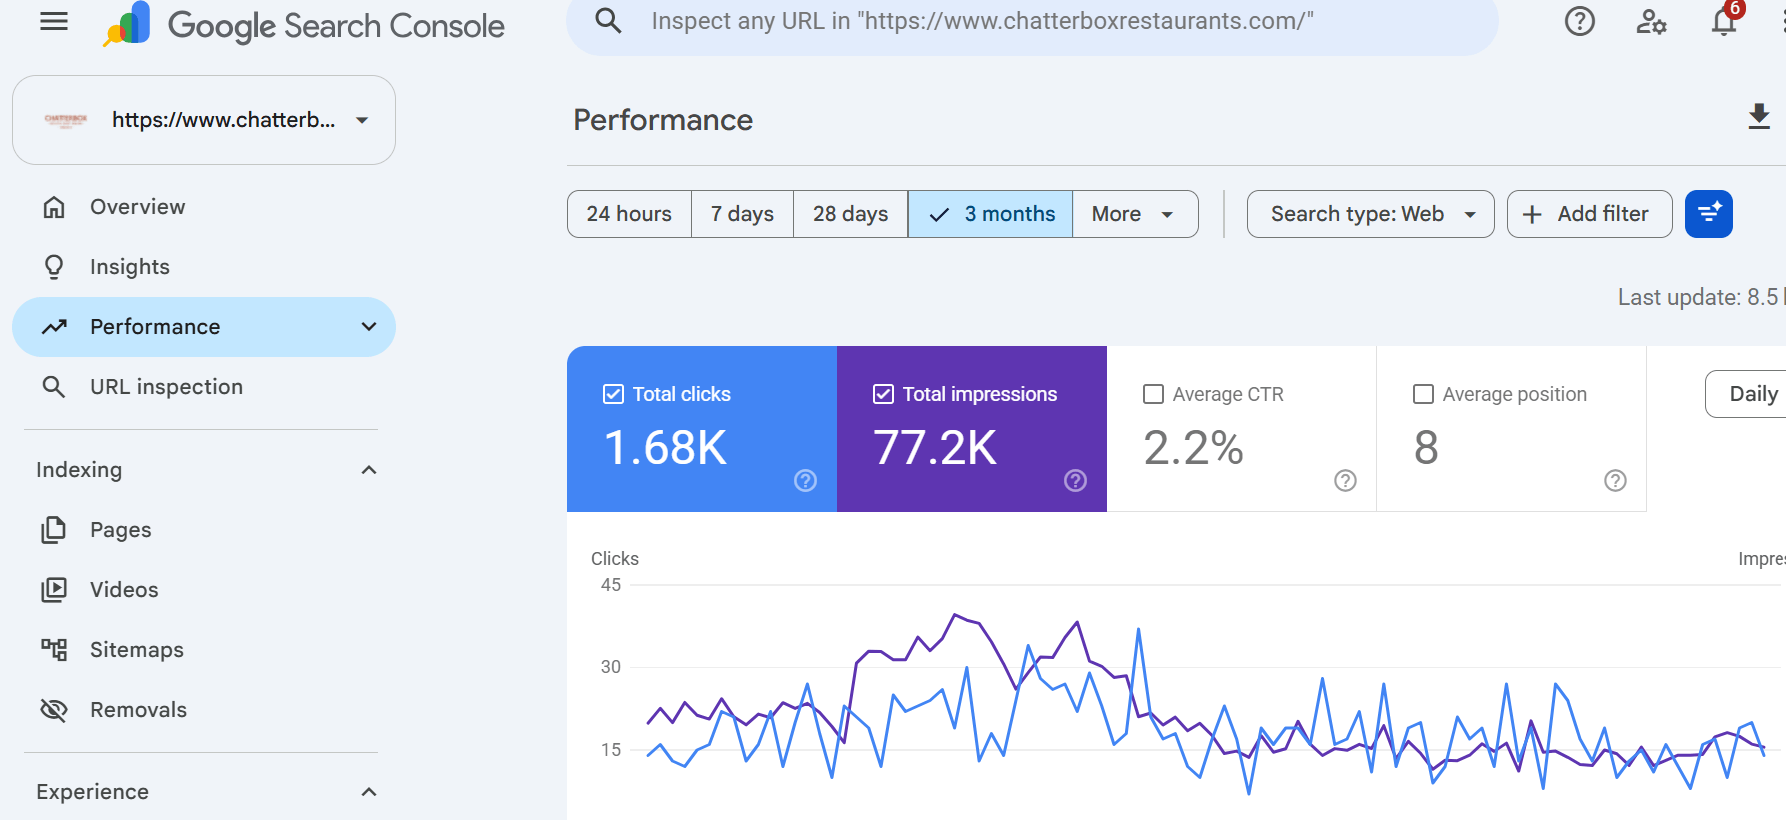Open the Performance sidebar item
Image resolution: width=1786 pixels, height=820 pixels.
tap(204, 327)
